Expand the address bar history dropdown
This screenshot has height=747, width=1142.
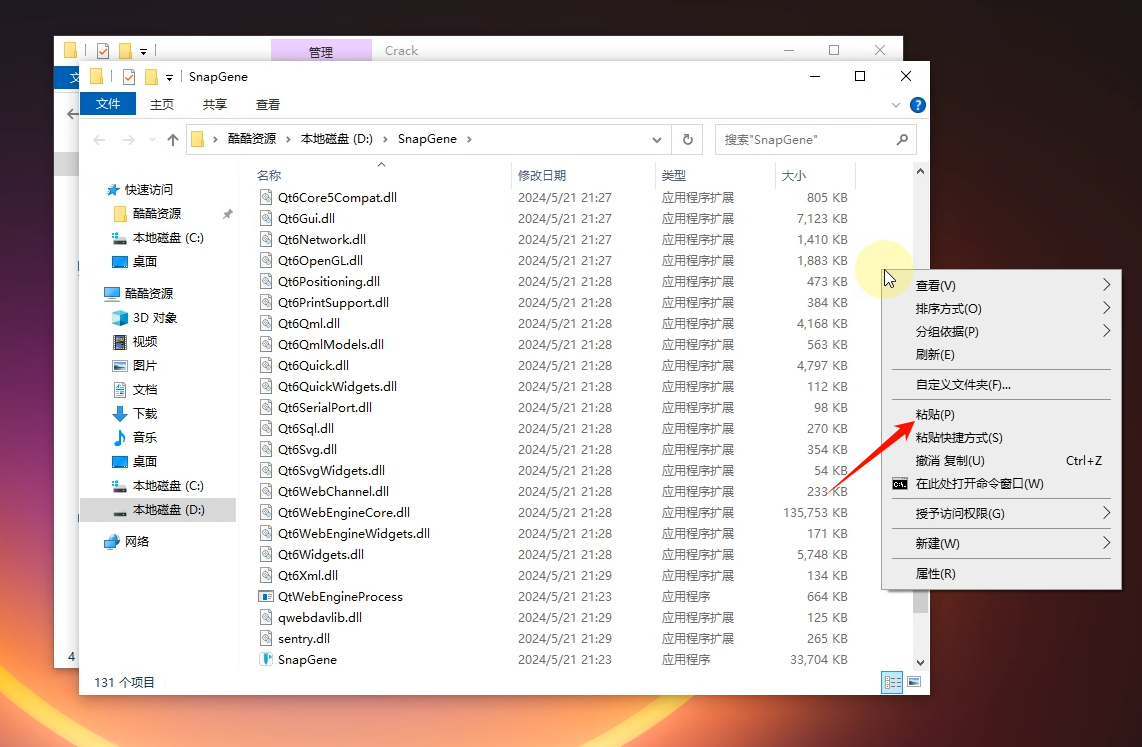[x=657, y=140]
